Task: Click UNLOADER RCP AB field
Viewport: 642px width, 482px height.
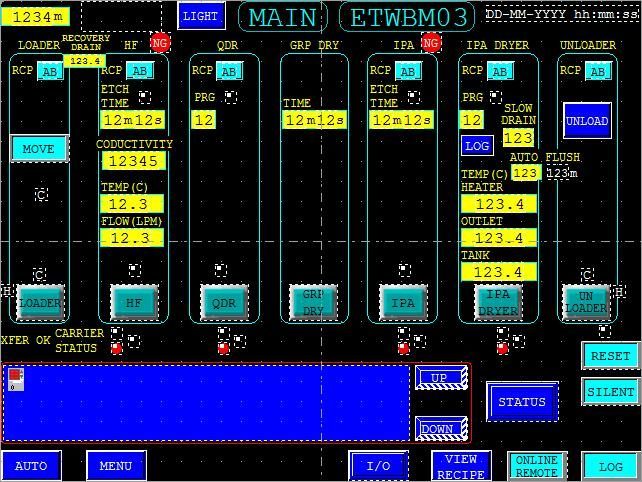Action: [598, 71]
